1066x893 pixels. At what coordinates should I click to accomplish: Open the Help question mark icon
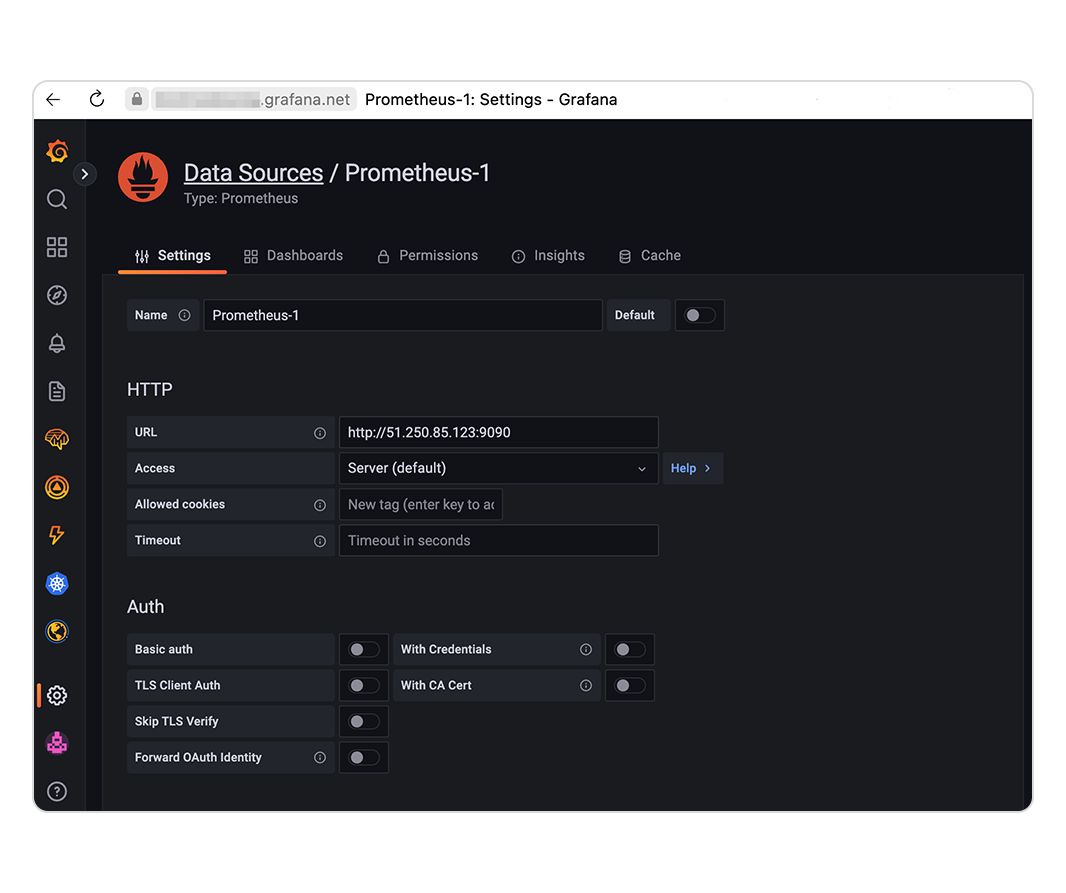tap(57, 792)
